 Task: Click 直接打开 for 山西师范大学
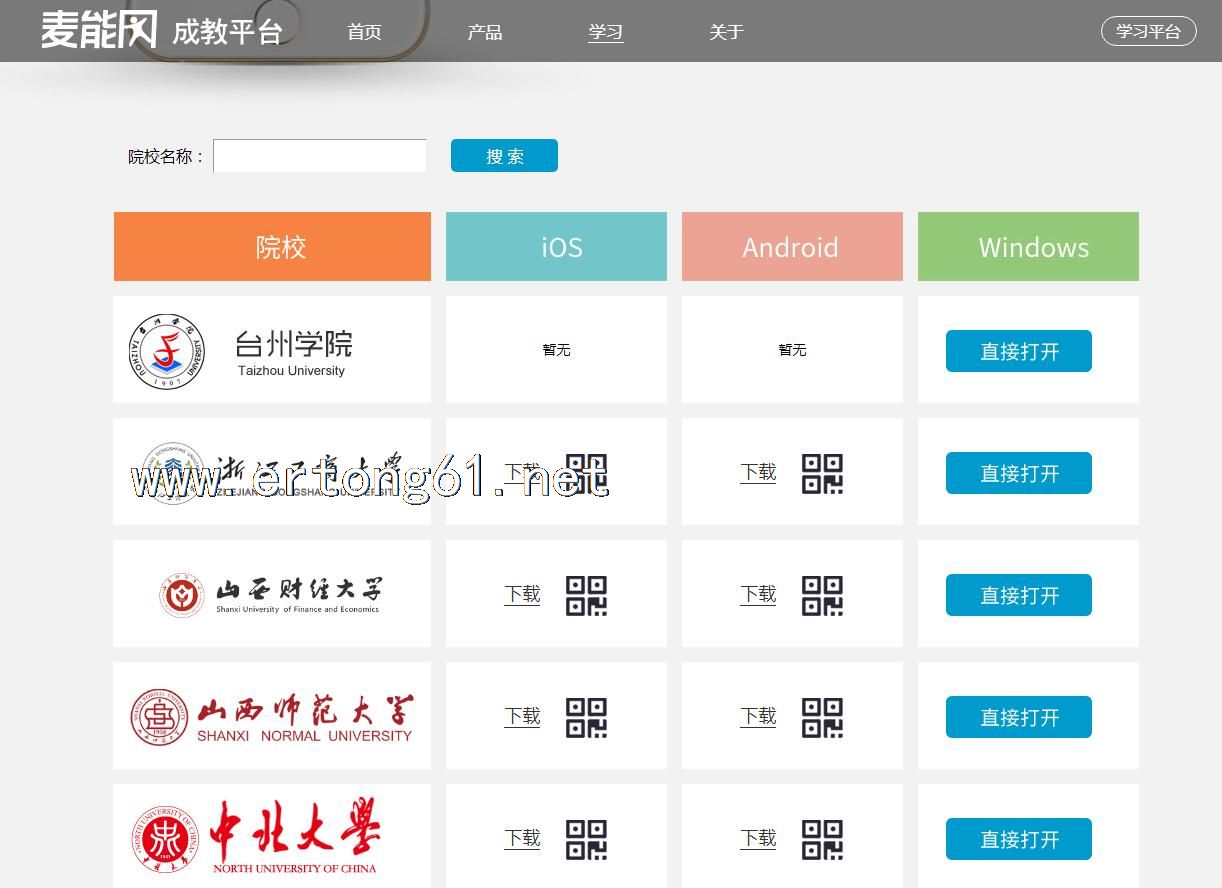point(1018,717)
